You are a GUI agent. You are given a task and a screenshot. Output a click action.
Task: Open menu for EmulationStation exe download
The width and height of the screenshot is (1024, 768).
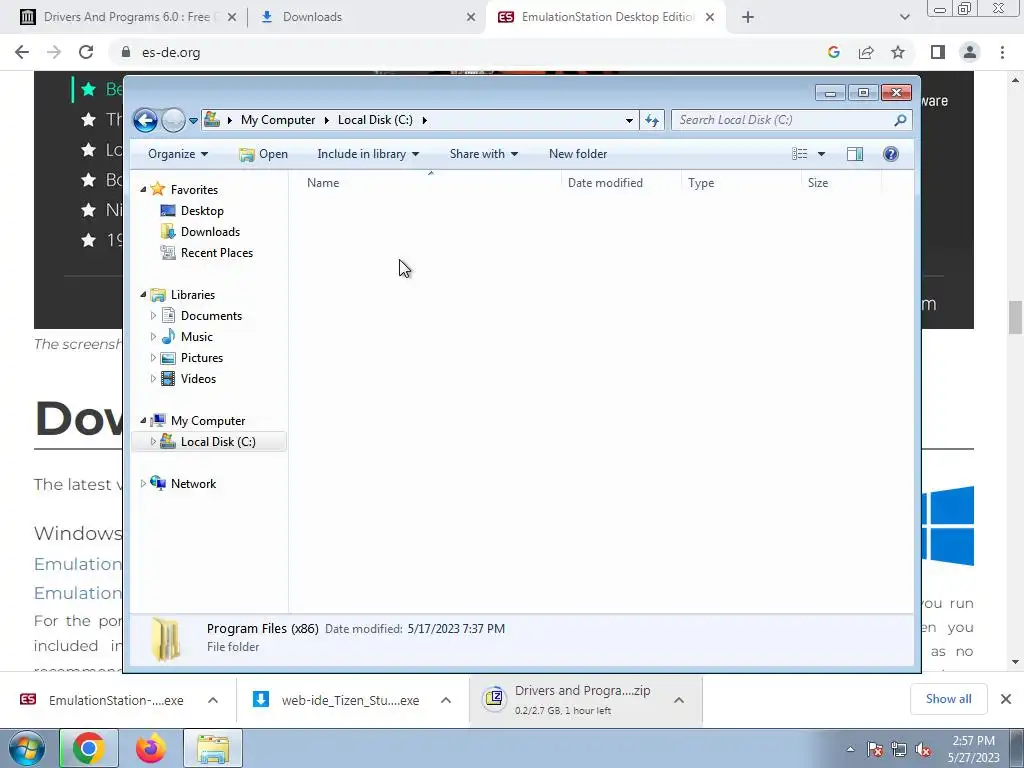point(213,700)
